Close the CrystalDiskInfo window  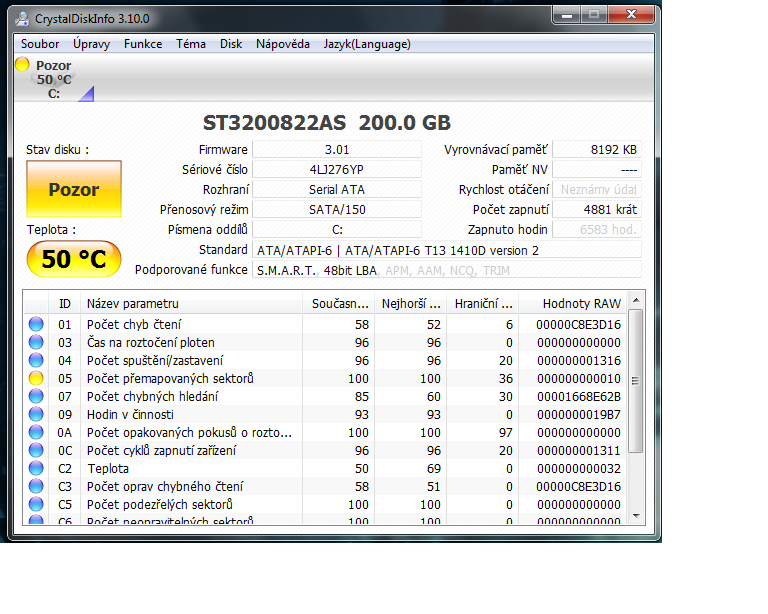point(631,15)
